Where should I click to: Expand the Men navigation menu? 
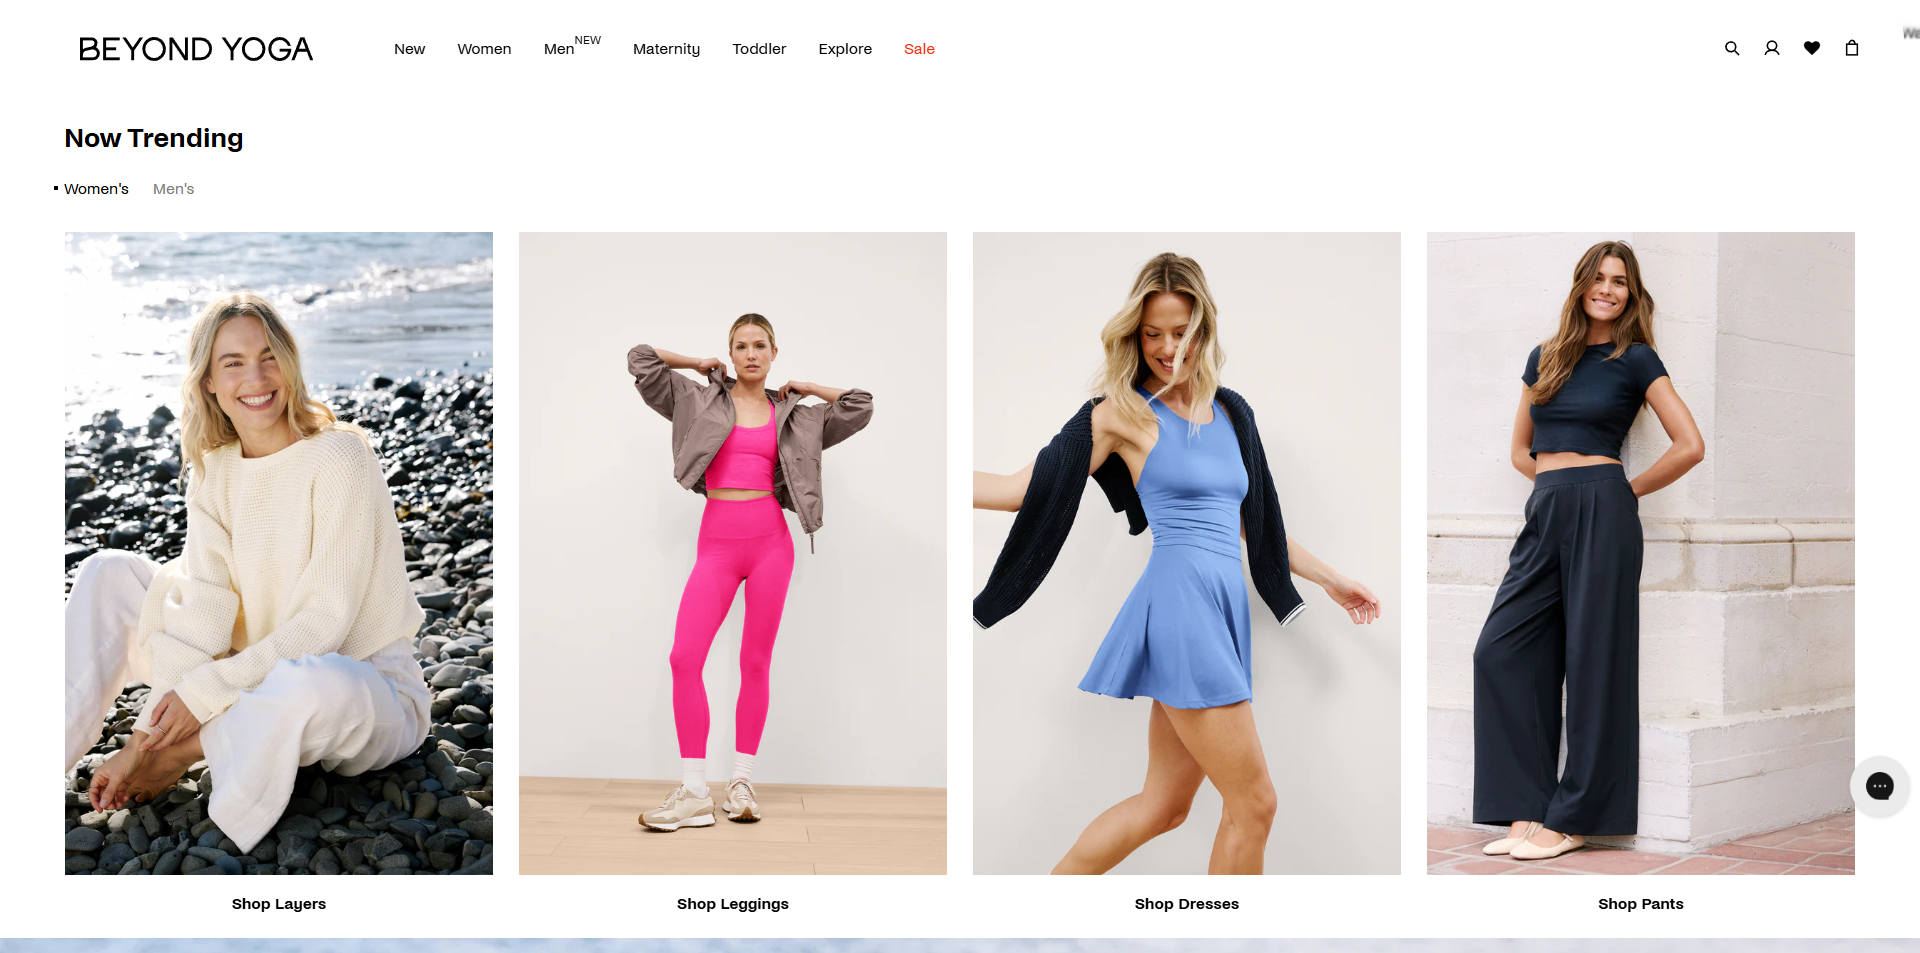click(x=559, y=49)
